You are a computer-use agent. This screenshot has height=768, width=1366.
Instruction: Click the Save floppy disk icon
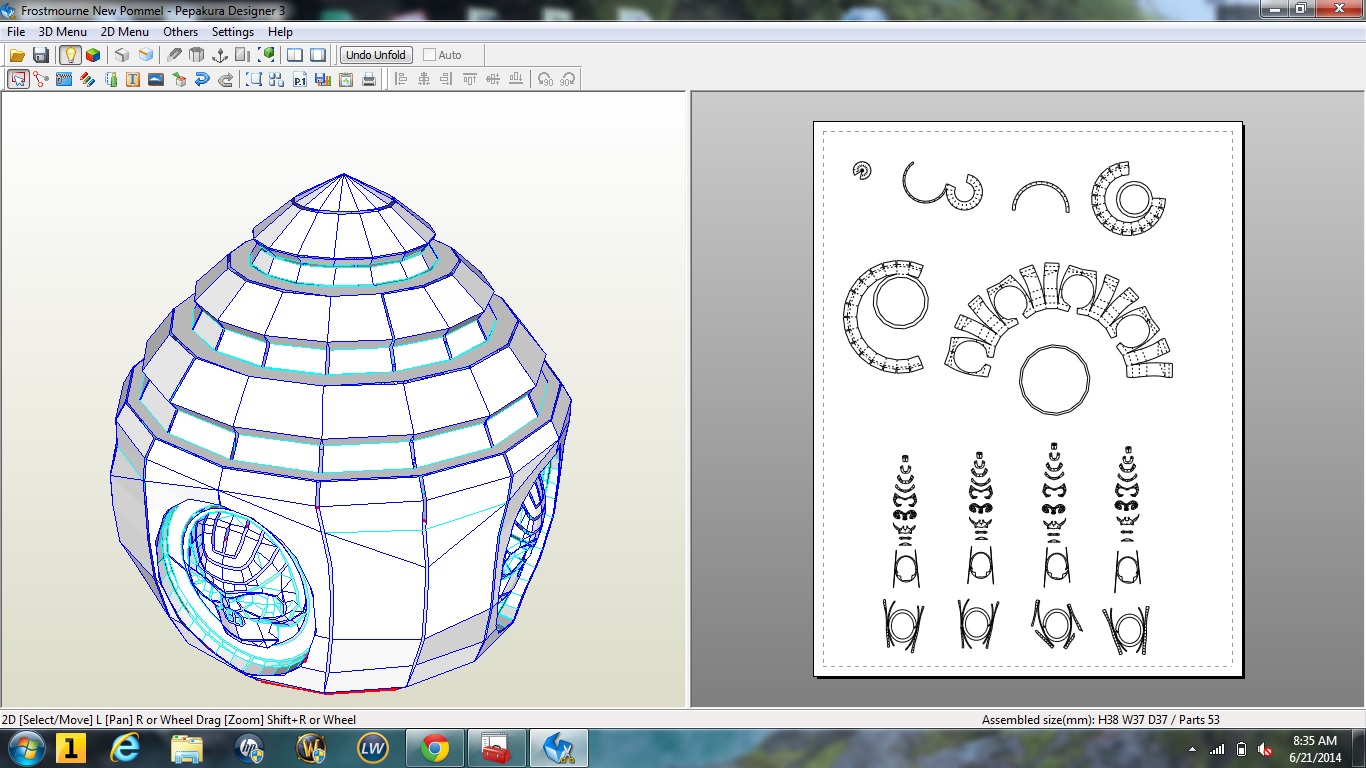pos(41,55)
